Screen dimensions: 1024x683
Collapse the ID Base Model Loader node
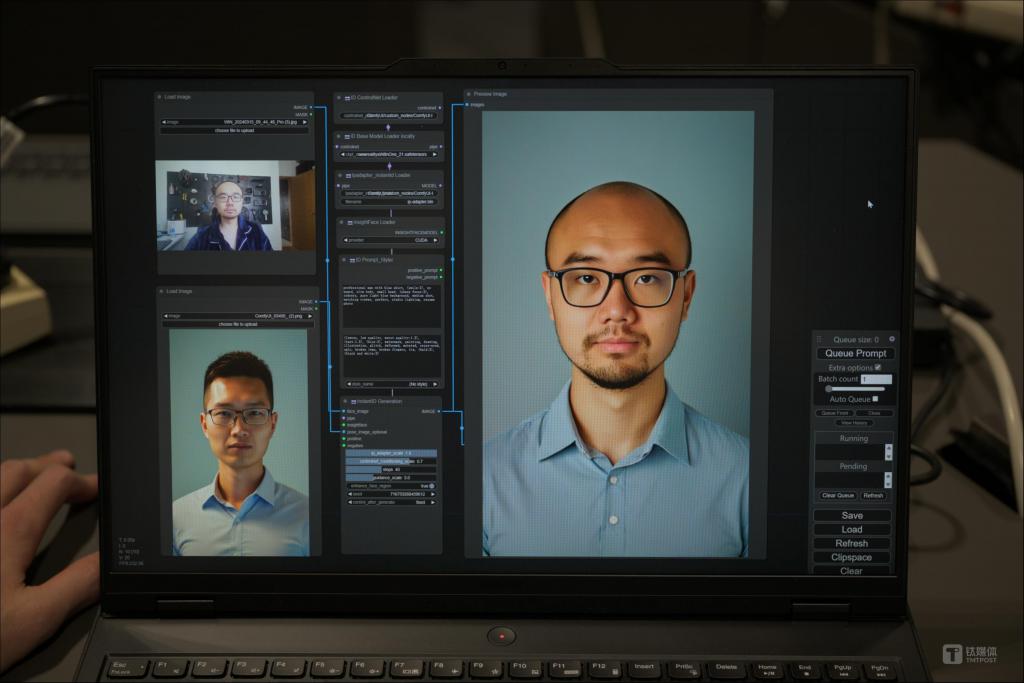pyautogui.click(x=338, y=136)
